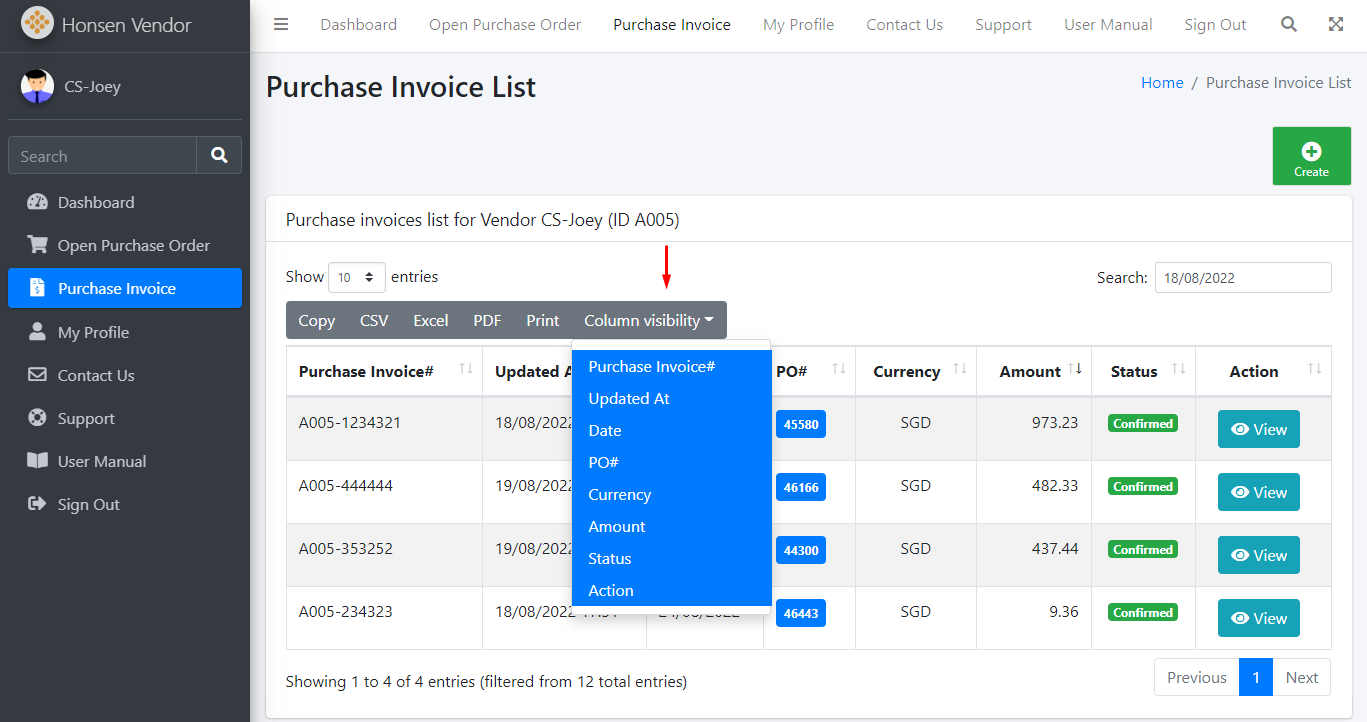Open Dashboard from the left sidebar
The width and height of the screenshot is (1367, 722).
click(96, 203)
